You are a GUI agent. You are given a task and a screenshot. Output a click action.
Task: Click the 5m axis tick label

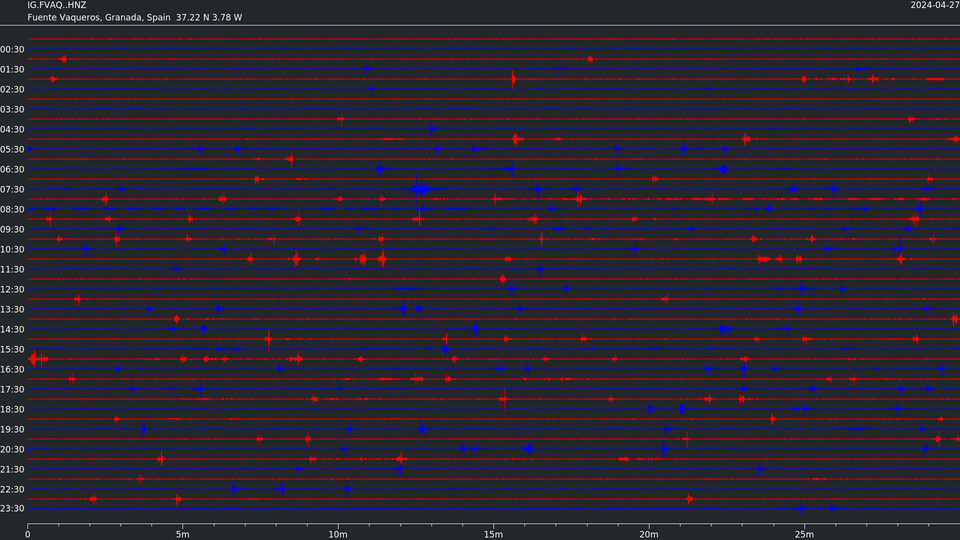click(182, 534)
